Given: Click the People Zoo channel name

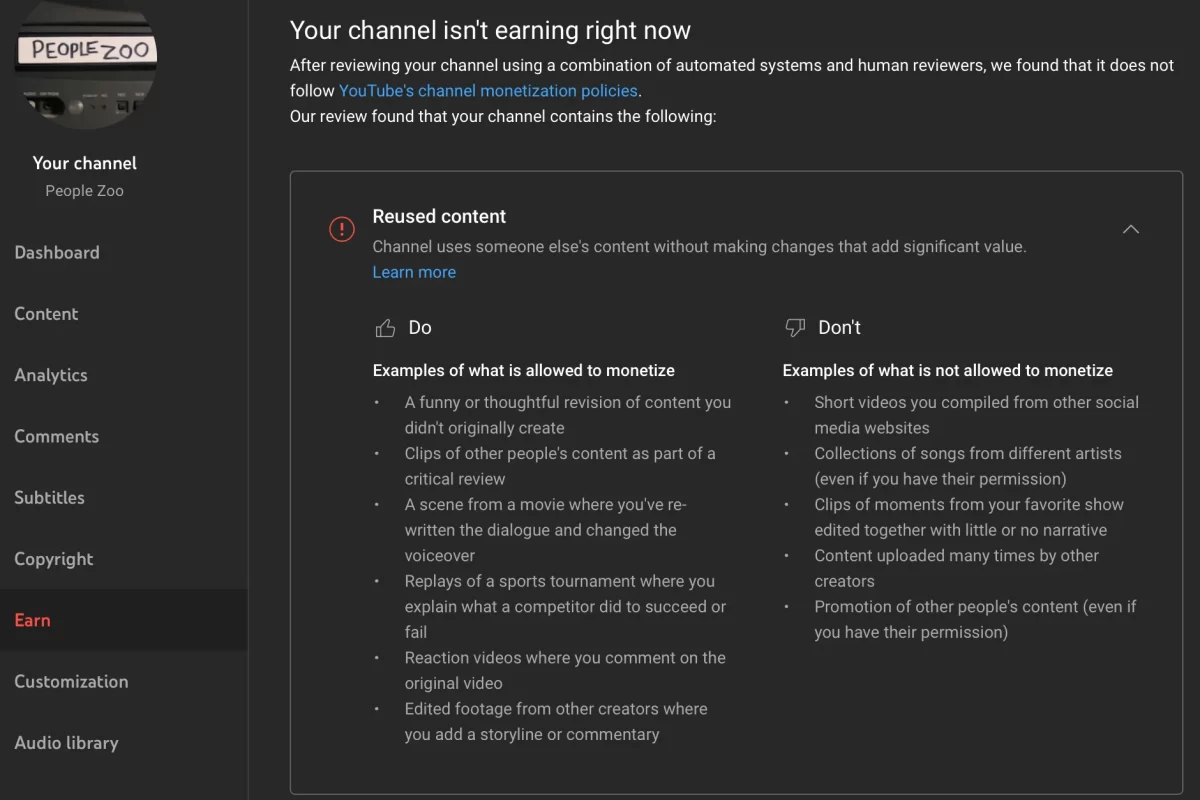Looking at the screenshot, I should coord(84,190).
